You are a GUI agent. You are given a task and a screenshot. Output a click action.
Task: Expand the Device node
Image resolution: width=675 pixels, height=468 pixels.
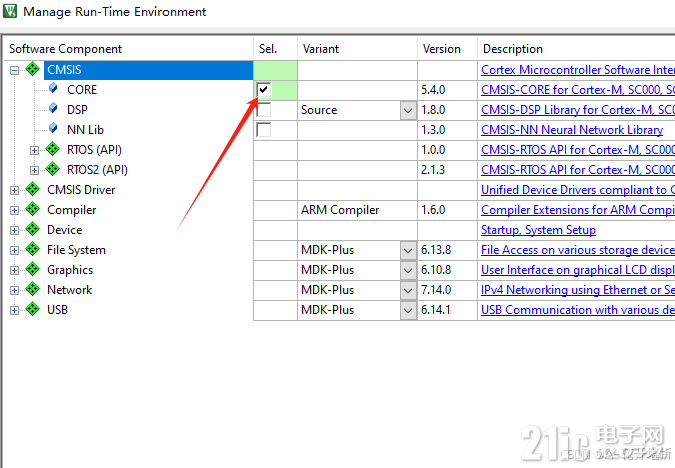click(x=14, y=230)
